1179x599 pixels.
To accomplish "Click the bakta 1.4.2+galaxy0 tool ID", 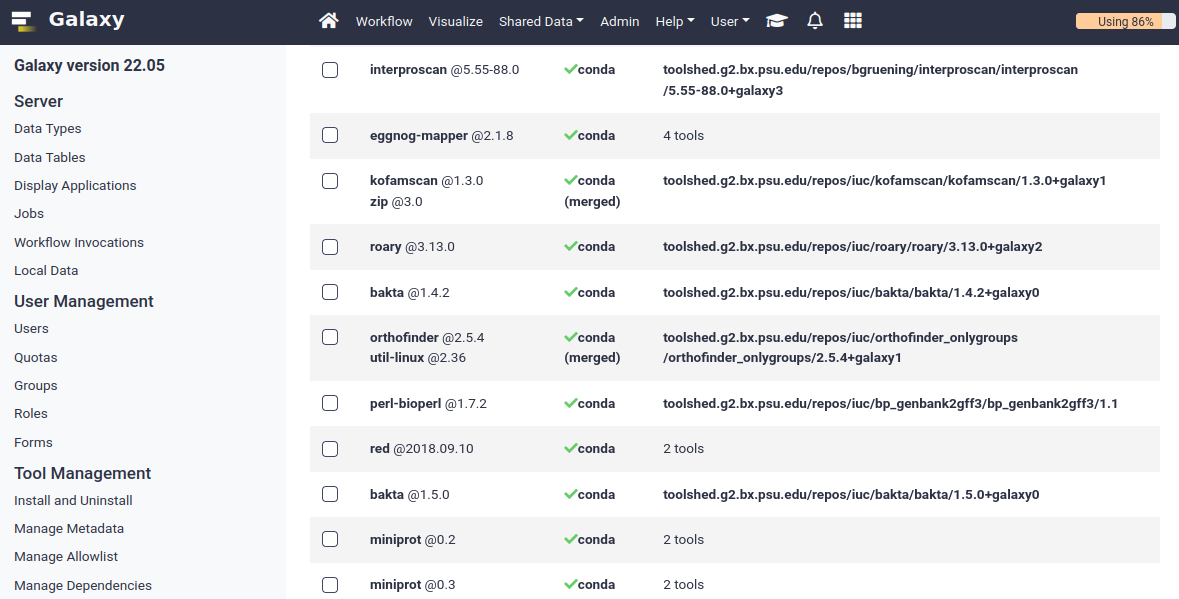I will tap(851, 292).
